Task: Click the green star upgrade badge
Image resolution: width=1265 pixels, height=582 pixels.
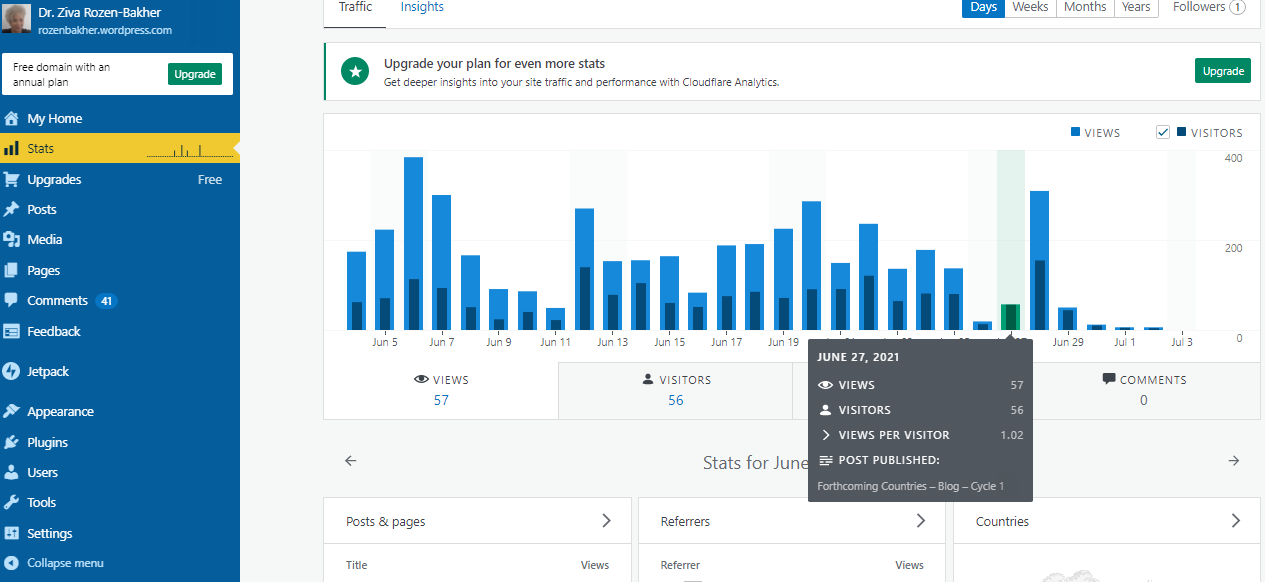Action: coord(354,71)
